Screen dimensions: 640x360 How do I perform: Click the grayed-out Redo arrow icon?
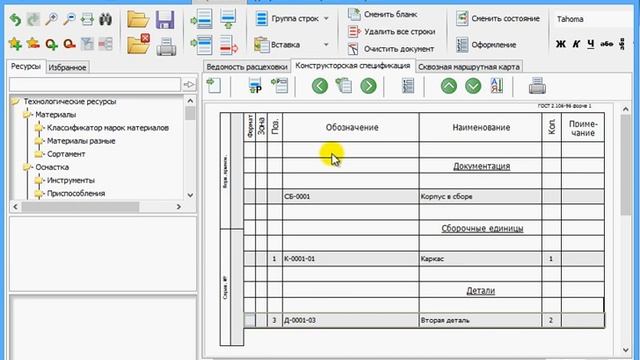pos(33,20)
